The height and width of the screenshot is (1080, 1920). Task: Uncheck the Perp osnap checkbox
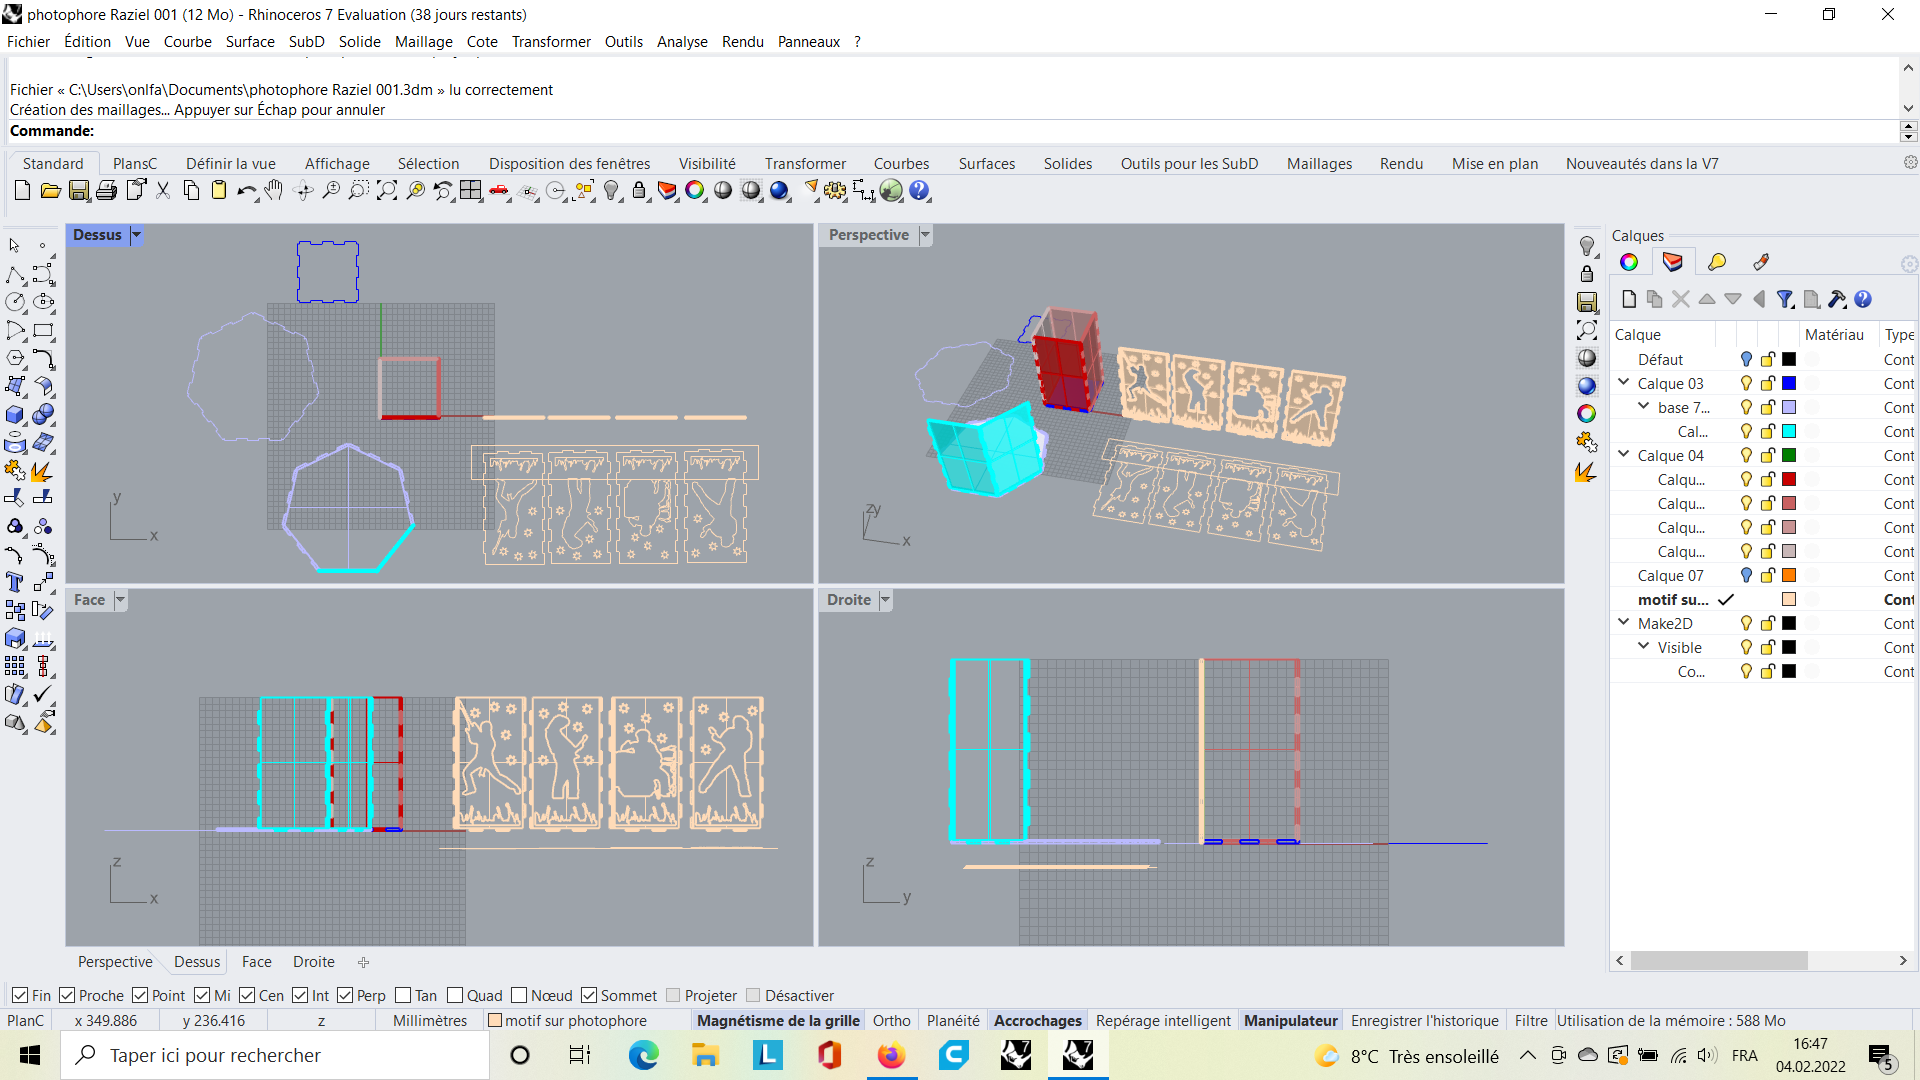click(x=346, y=995)
